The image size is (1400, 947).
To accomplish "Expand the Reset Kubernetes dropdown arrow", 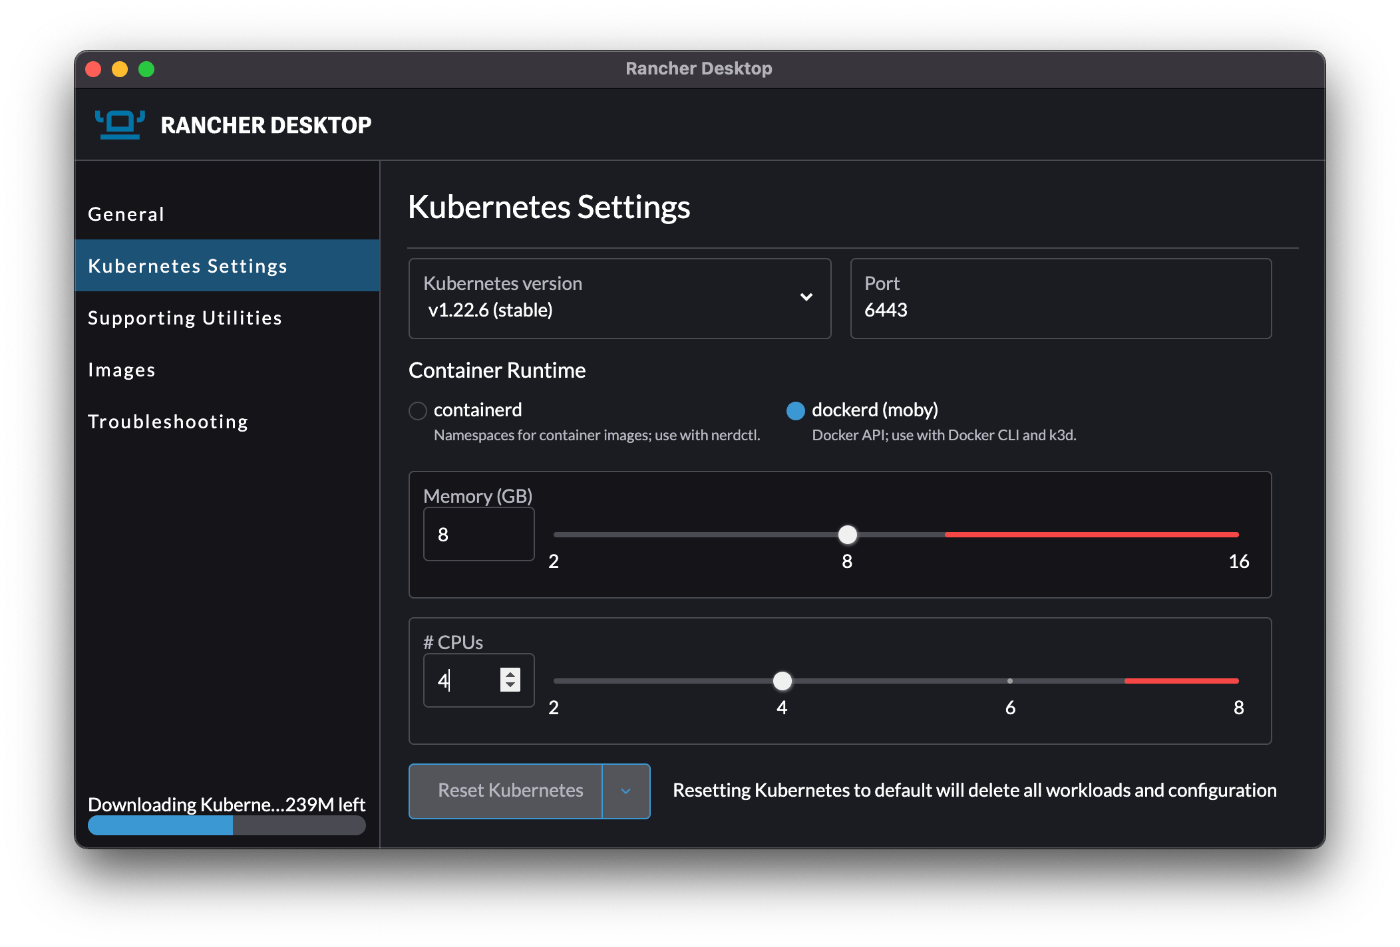I will click(x=626, y=791).
